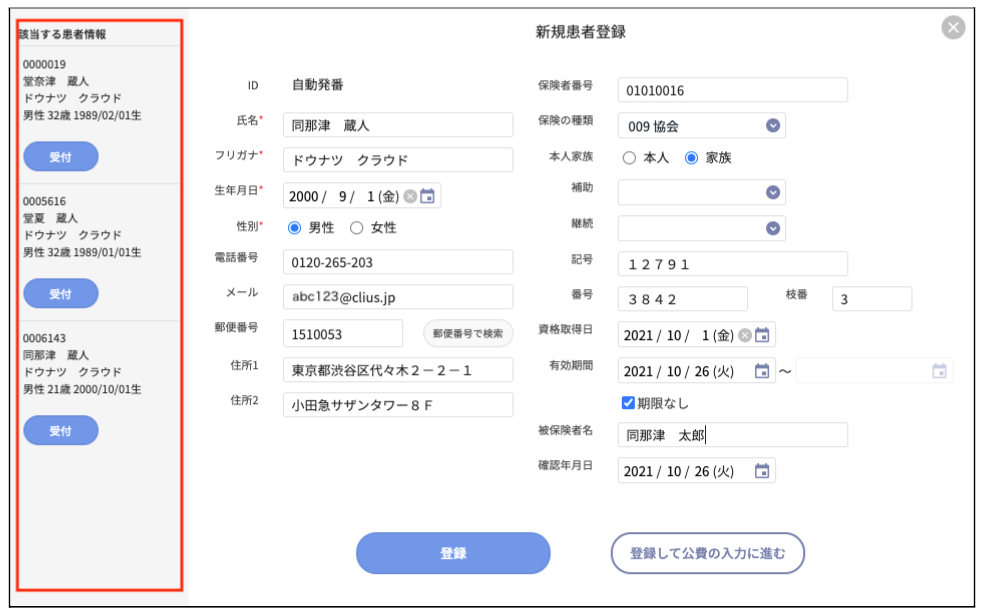Clear the 資格取得日 date value
988x616 pixels.
[745, 336]
